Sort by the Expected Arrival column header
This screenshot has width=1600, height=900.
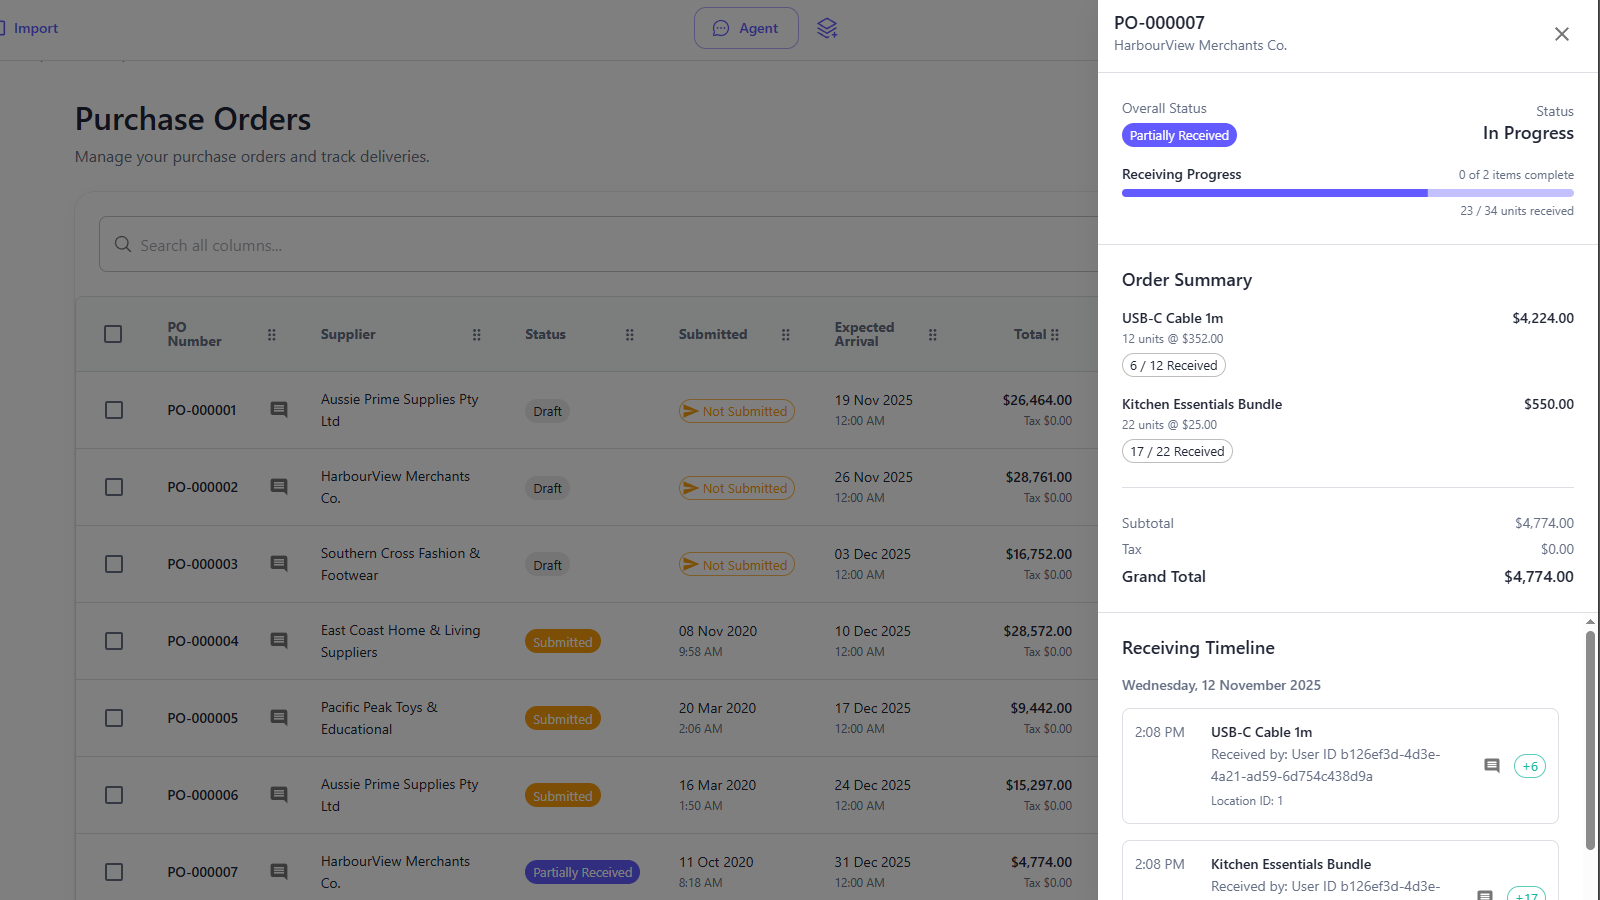click(864, 334)
